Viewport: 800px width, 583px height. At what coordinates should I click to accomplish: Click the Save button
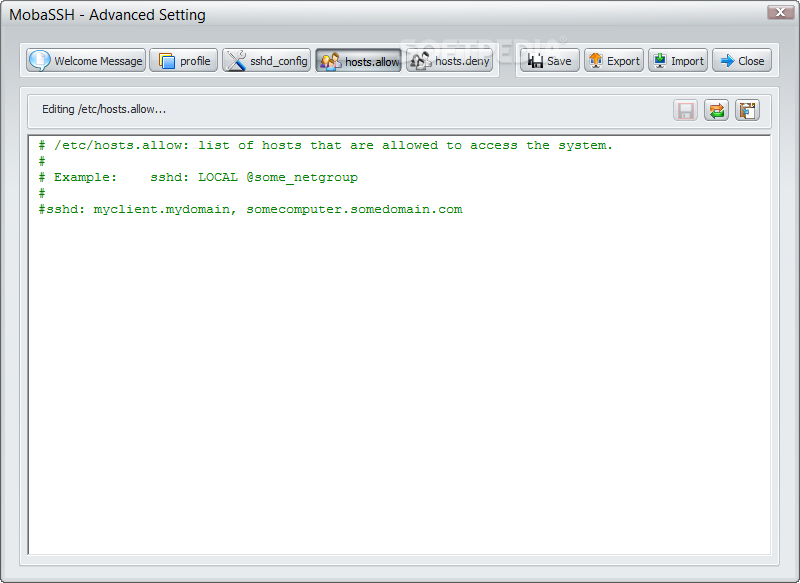tap(549, 61)
